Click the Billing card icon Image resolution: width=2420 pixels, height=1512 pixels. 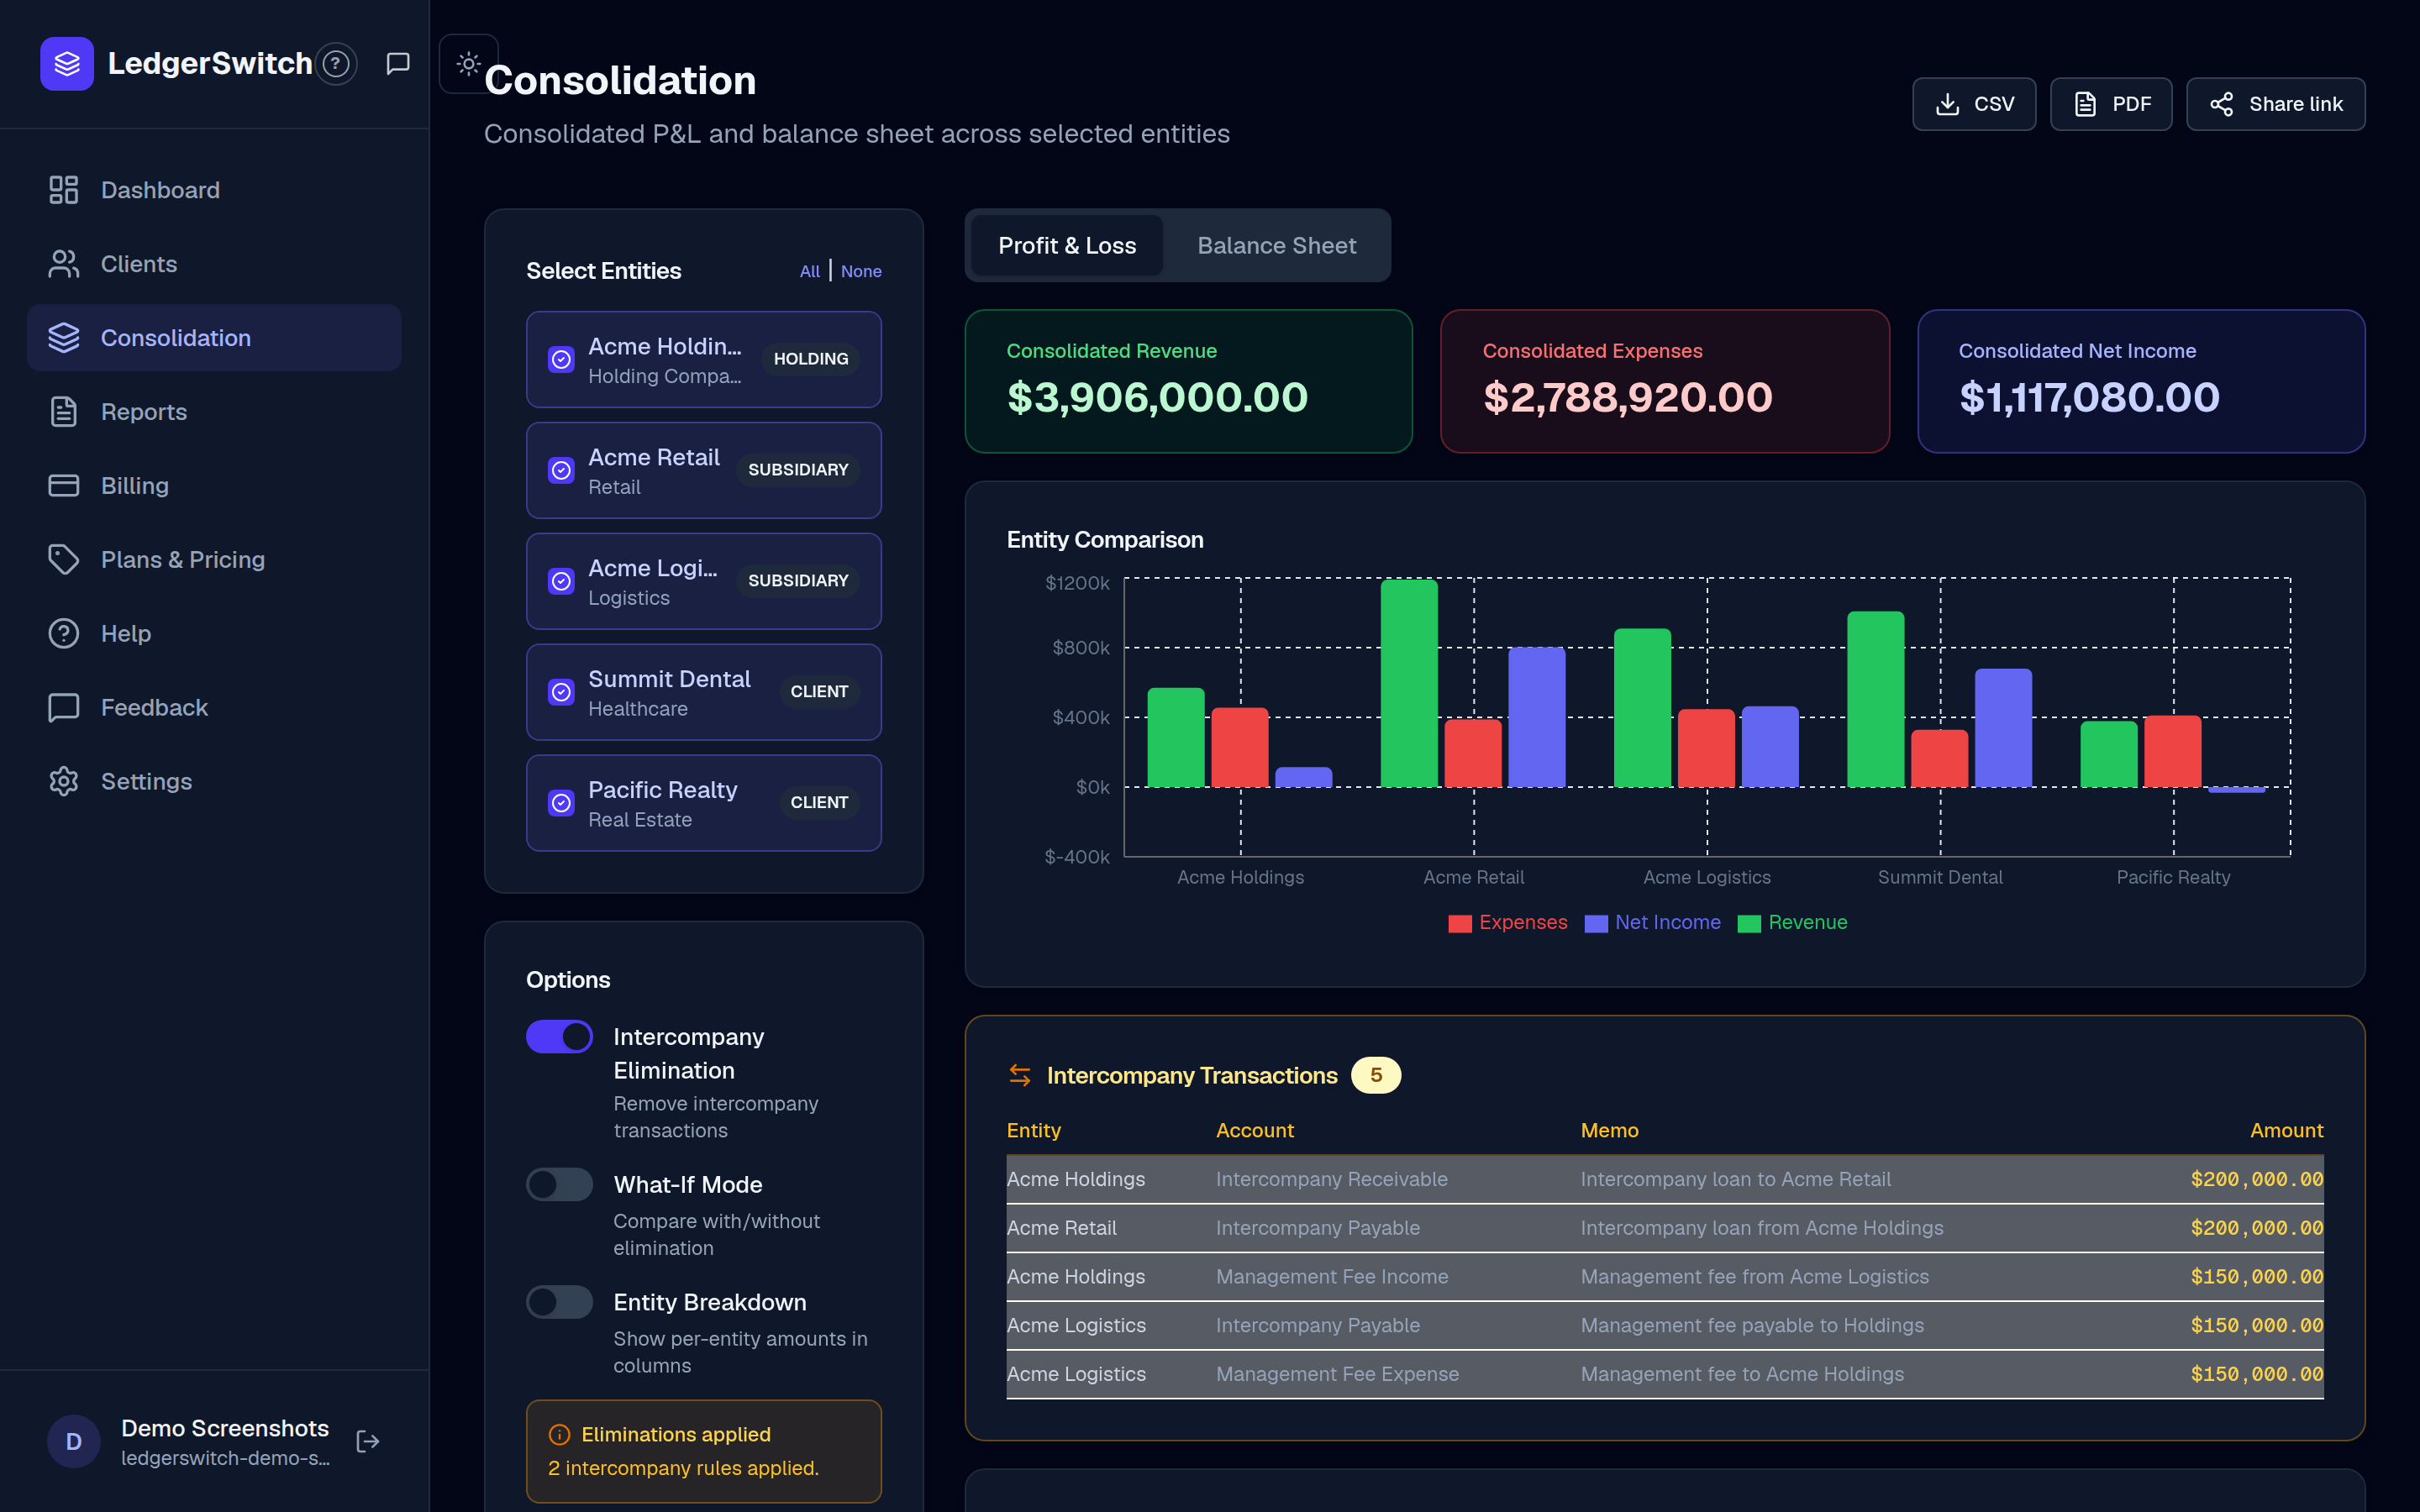tap(64, 486)
